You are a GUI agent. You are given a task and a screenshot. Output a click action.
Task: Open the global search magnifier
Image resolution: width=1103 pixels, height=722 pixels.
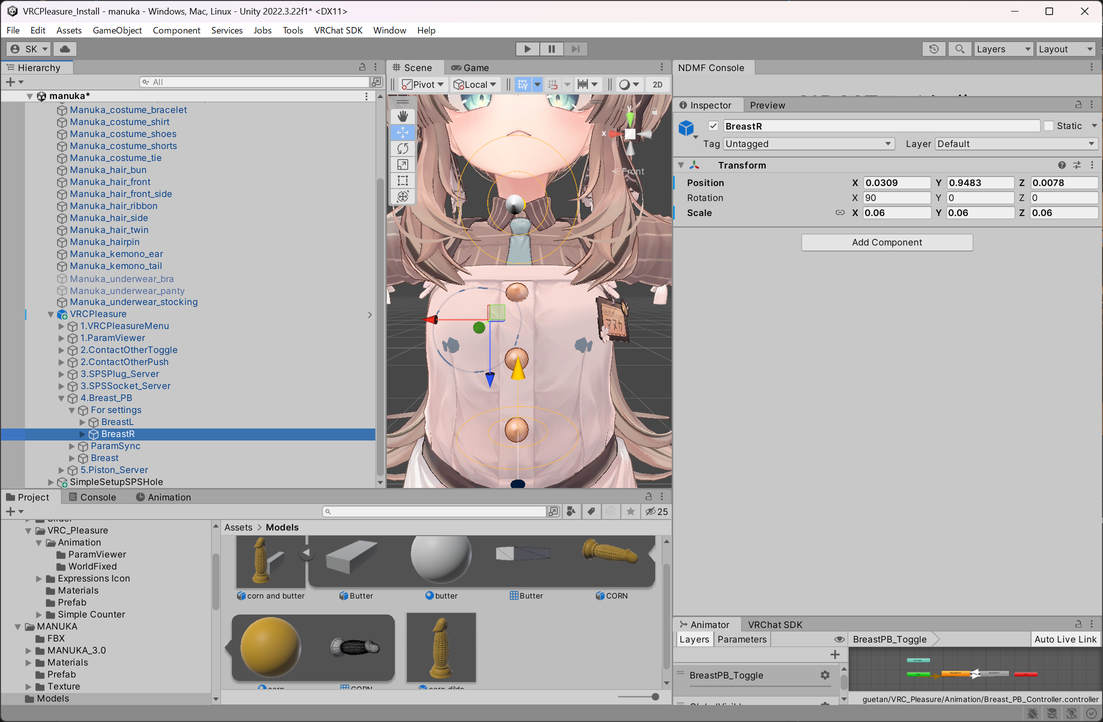pos(959,49)
